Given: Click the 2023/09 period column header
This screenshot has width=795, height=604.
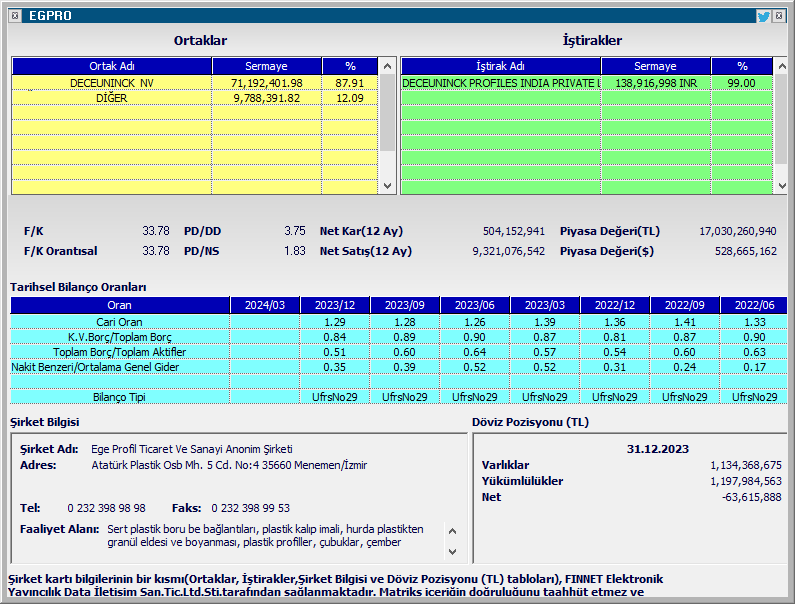Looking at the screenshot, I should 405,305.
